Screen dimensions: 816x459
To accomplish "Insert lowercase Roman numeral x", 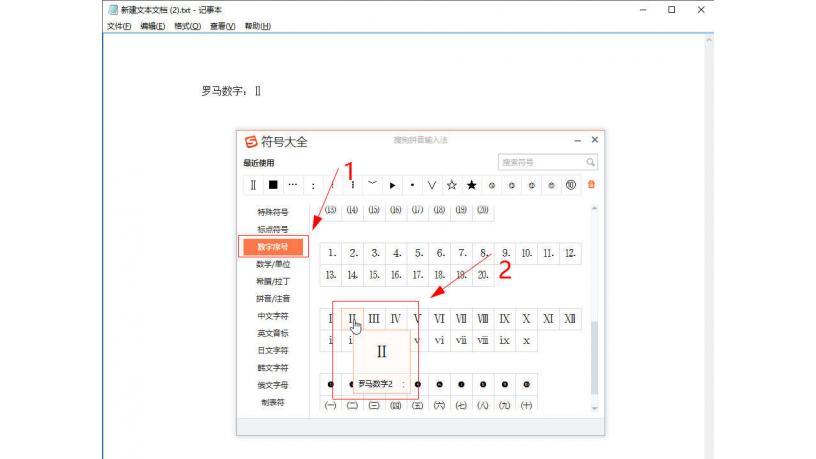I will tap(527, 340).
